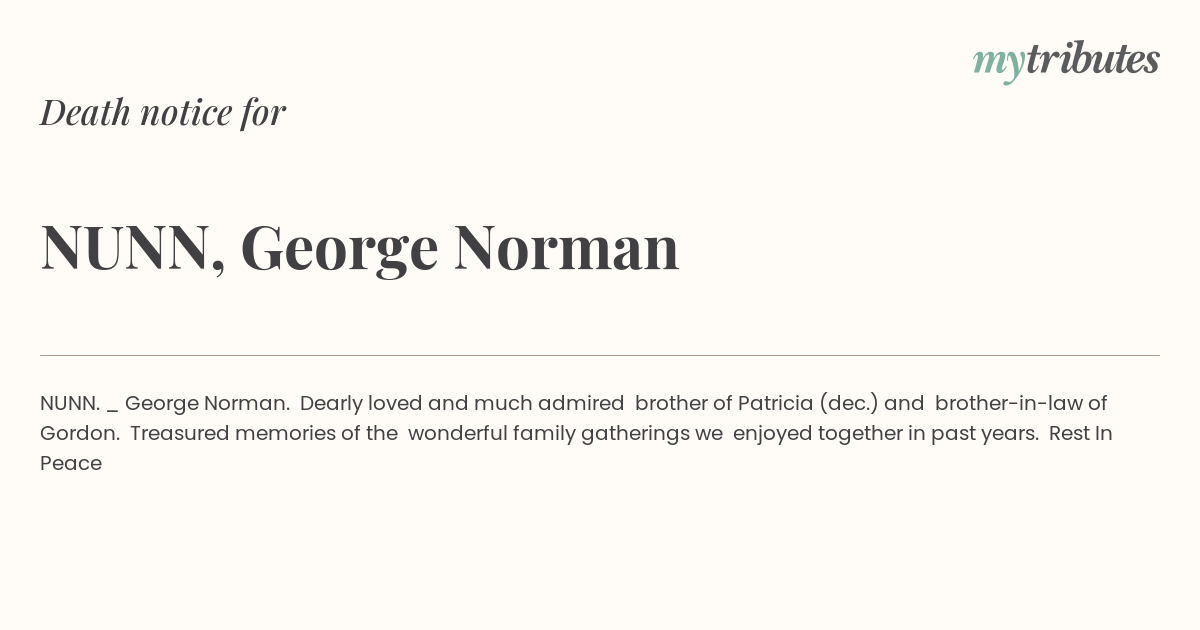Click the mytributes logo
1200x630 pixels.
1066,61
